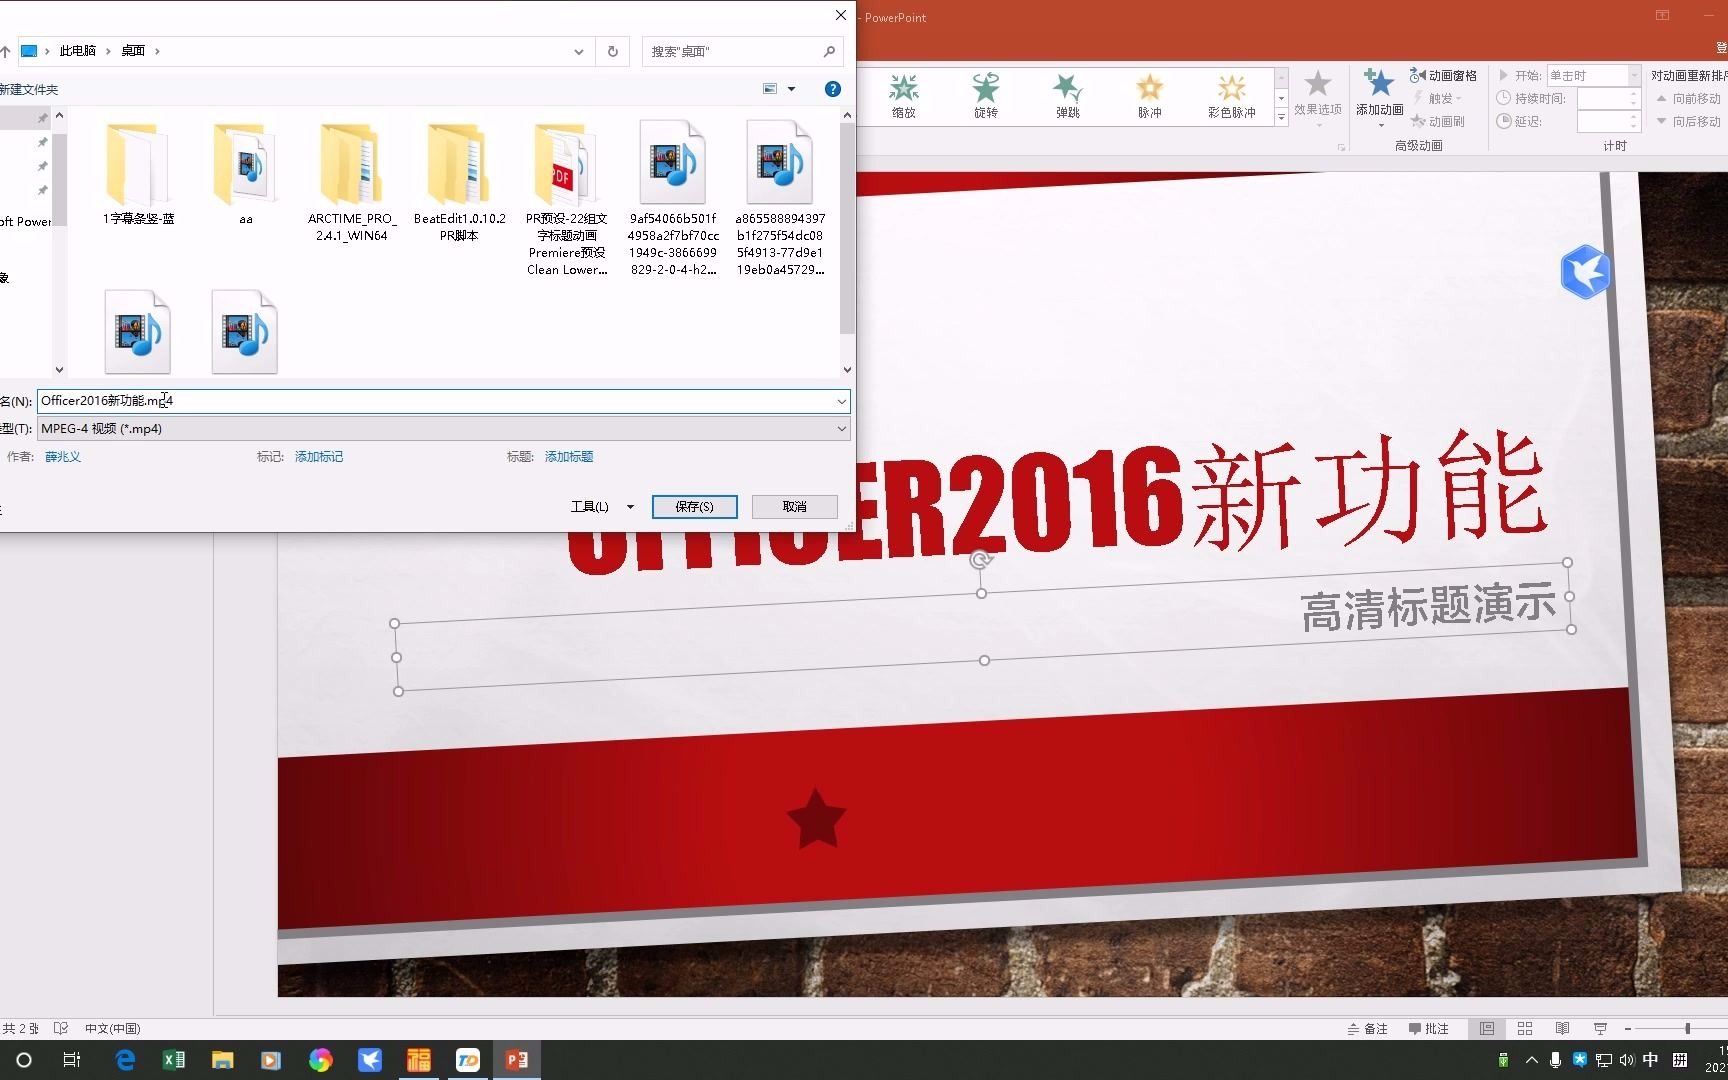Start Slide Show from status bar
The height and width of the screenshot is (1080, 1728).
point(1600,1029)
